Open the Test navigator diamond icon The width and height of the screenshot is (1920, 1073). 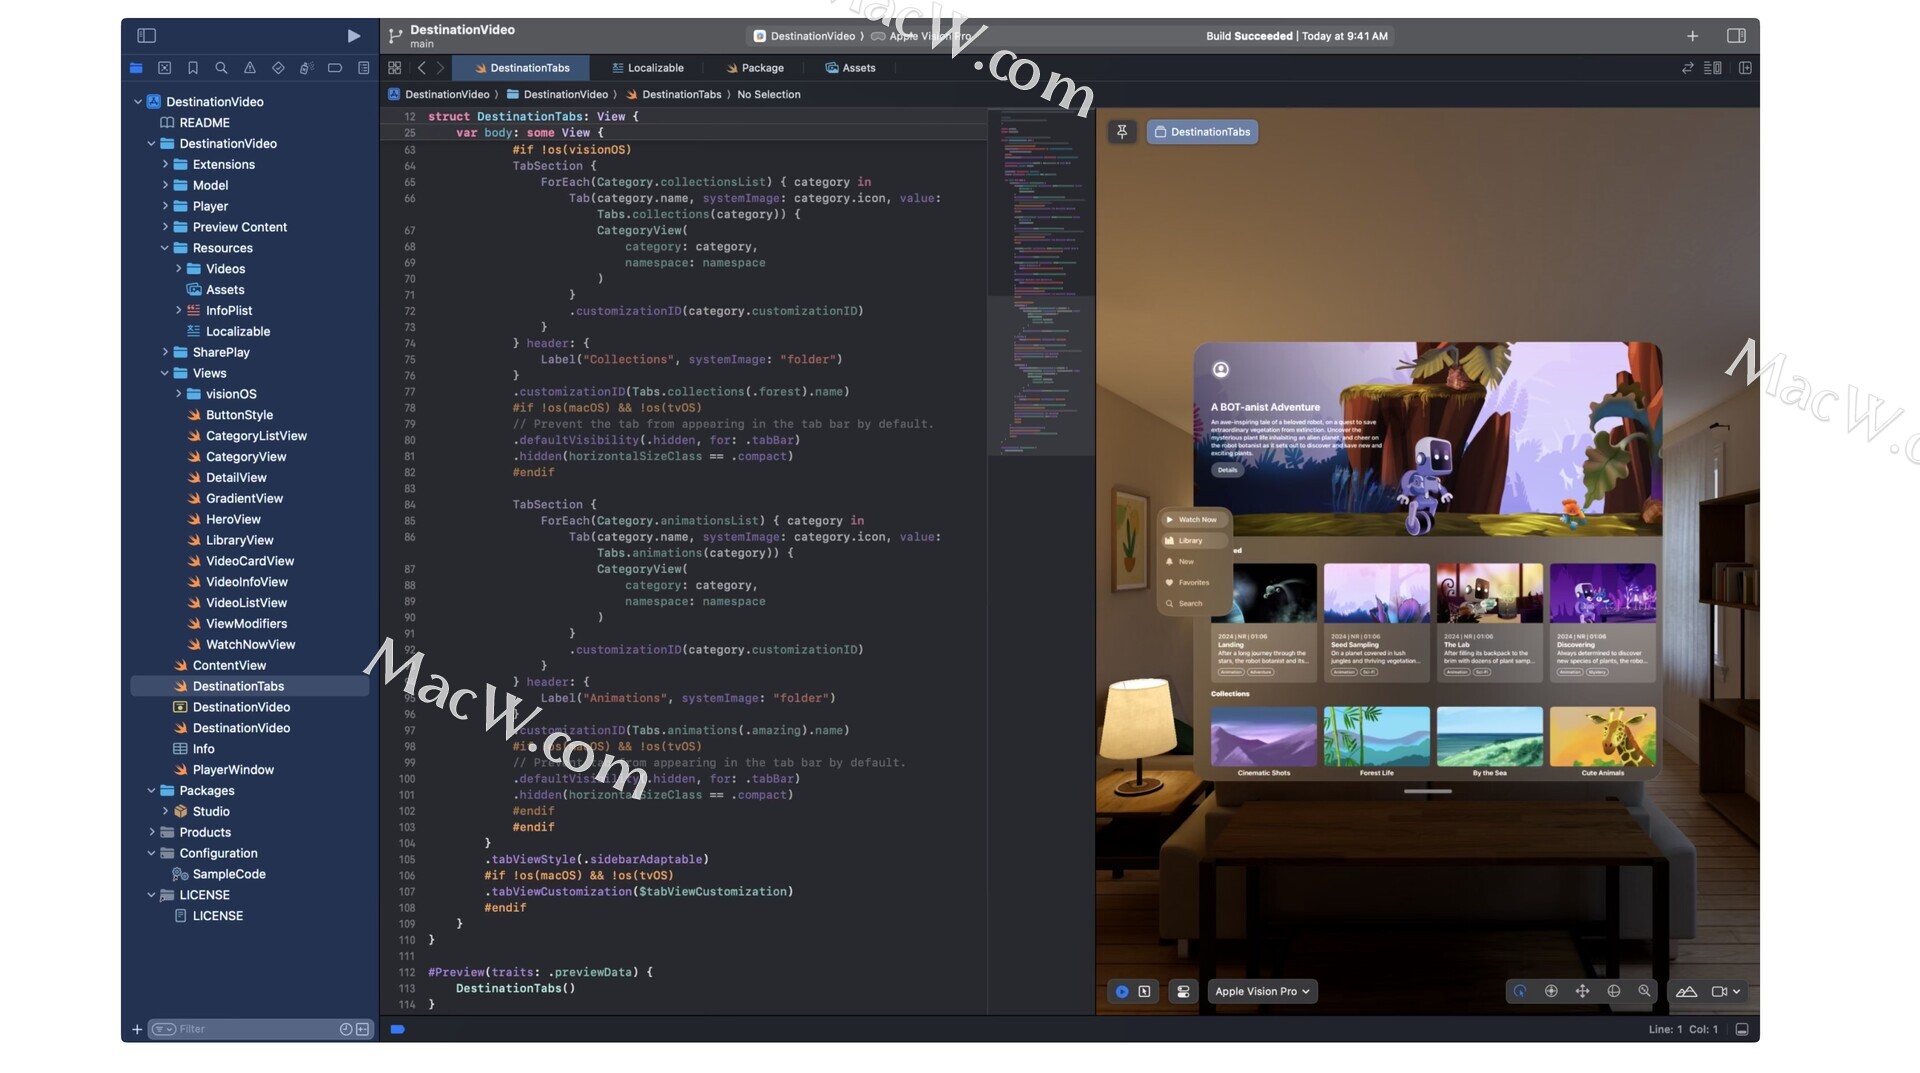(278, 68)
